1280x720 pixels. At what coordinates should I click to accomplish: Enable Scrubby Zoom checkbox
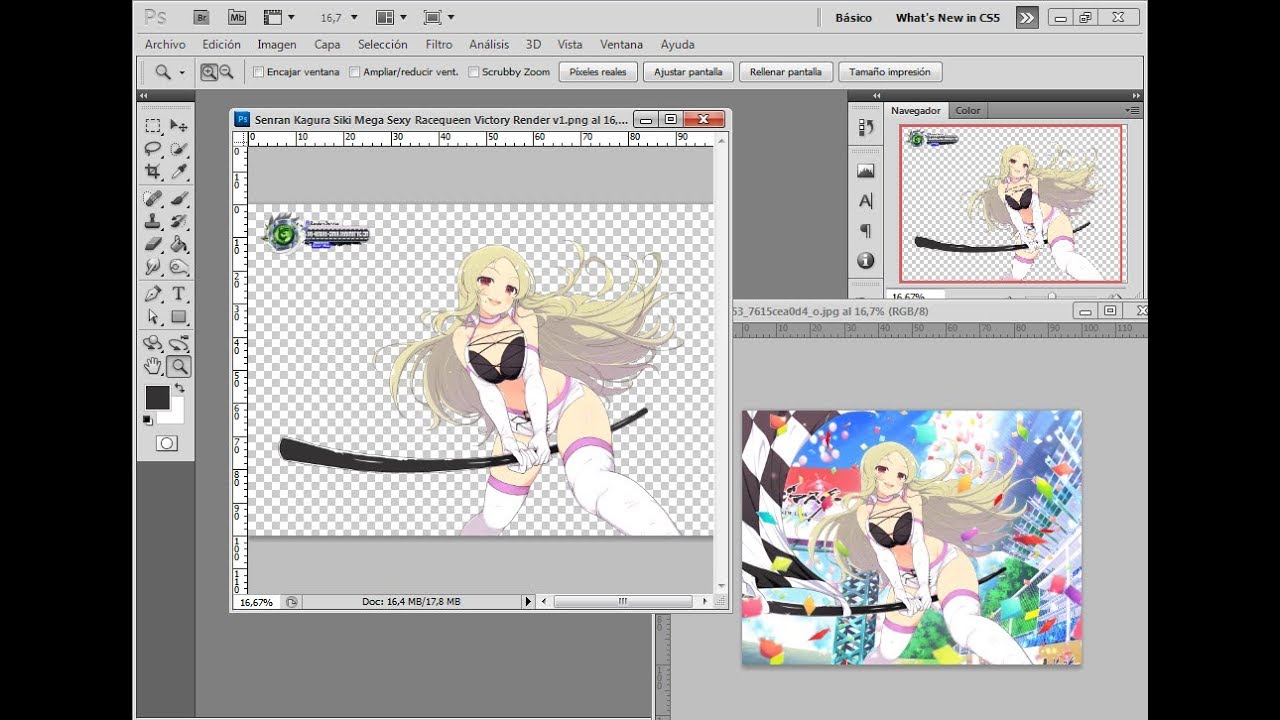pos(474,72)
